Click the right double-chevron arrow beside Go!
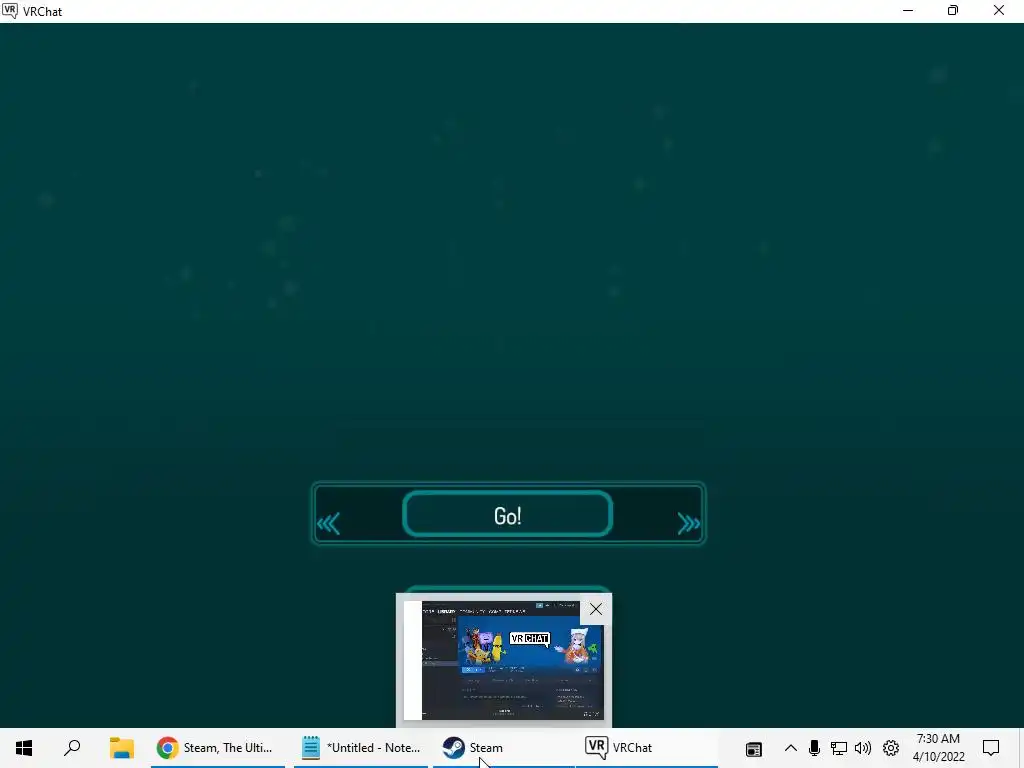This screenshot has width=1024, height=768. (x=688, y=523)
